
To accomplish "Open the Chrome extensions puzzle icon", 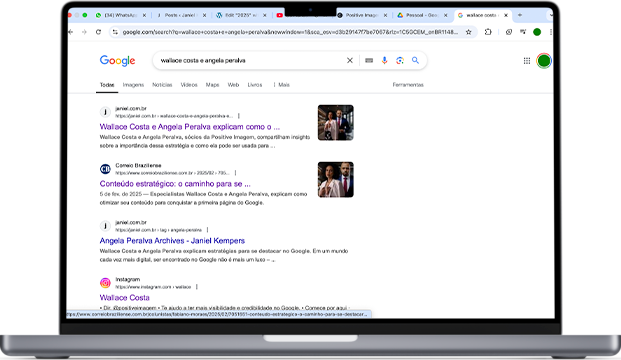I will point(488,32).
